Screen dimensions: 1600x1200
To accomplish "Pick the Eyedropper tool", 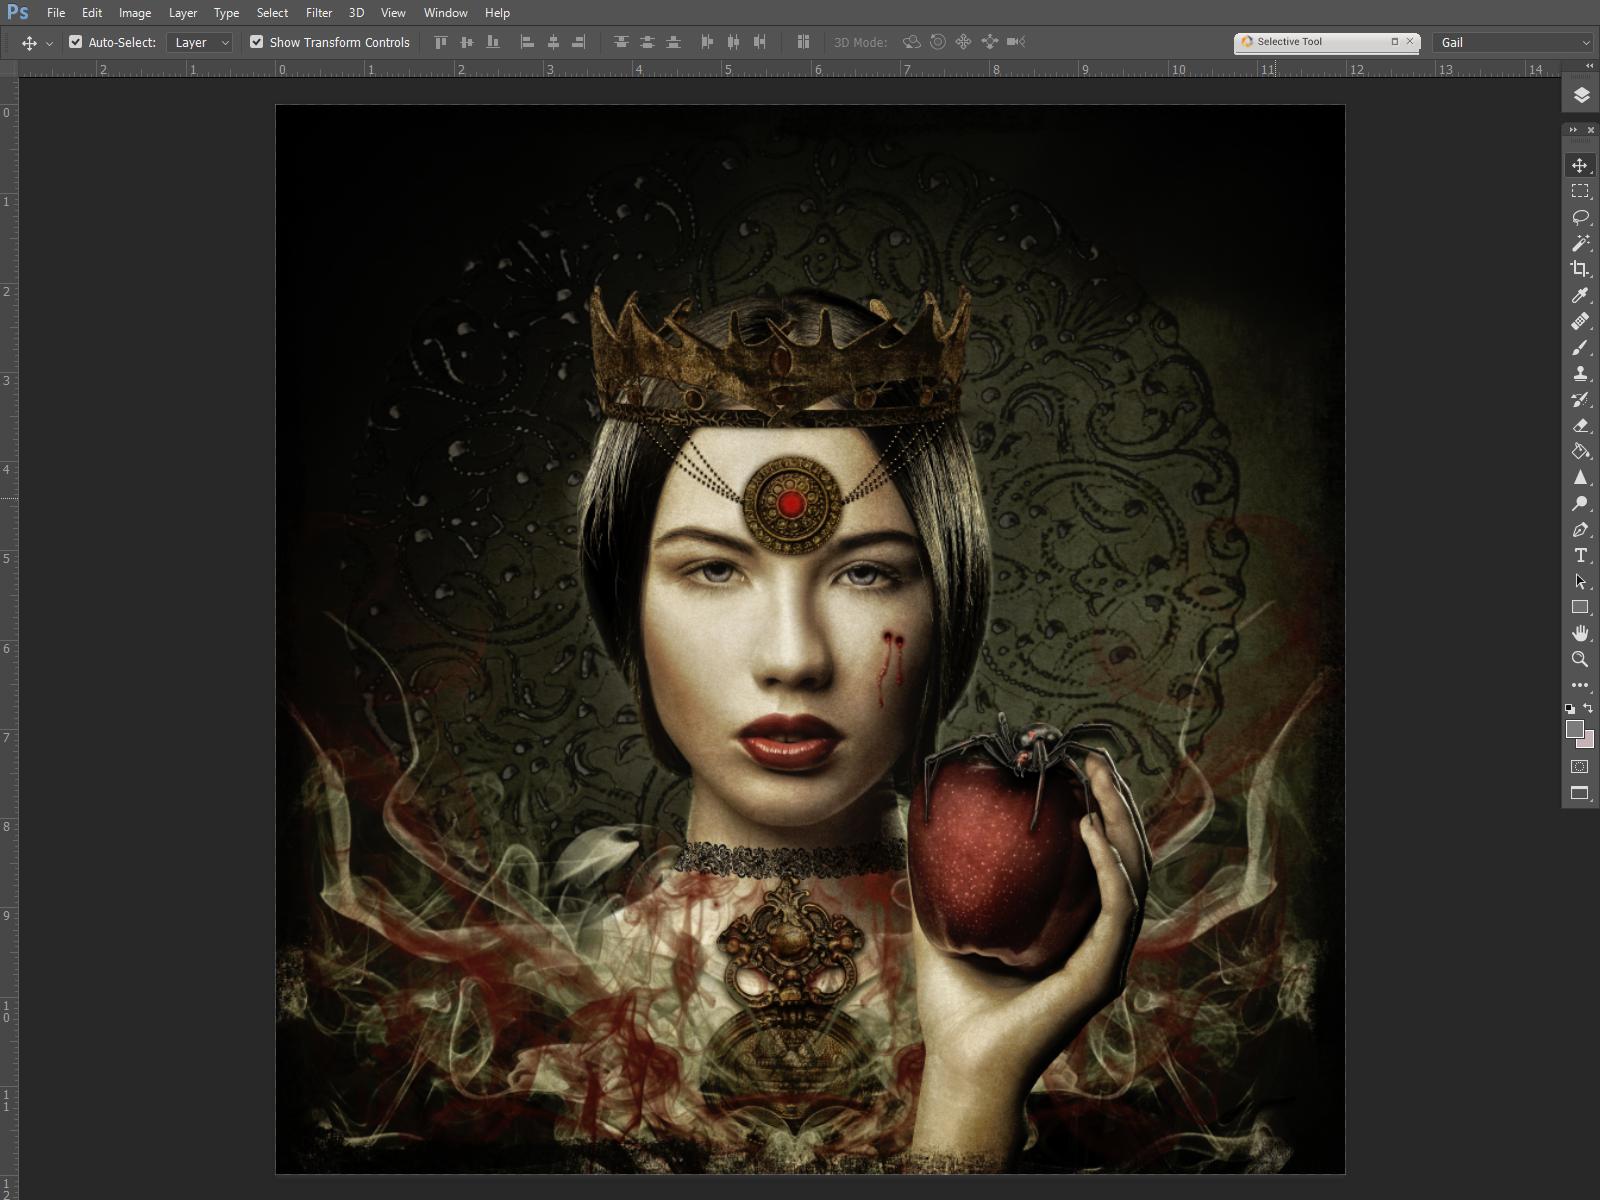I will 1580,296.
